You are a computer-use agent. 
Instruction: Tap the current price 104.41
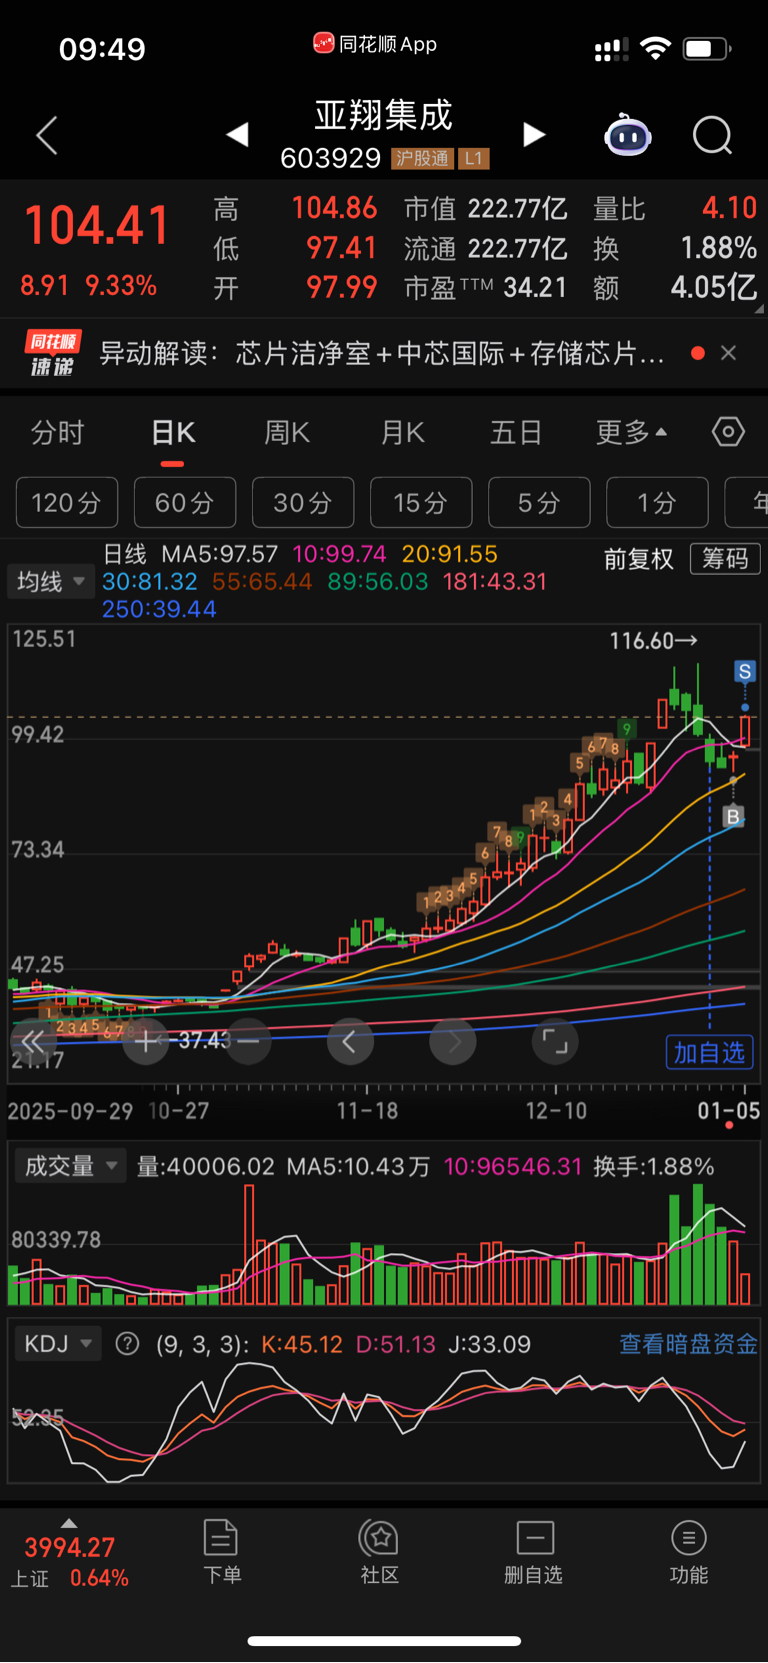click(97, 225)
